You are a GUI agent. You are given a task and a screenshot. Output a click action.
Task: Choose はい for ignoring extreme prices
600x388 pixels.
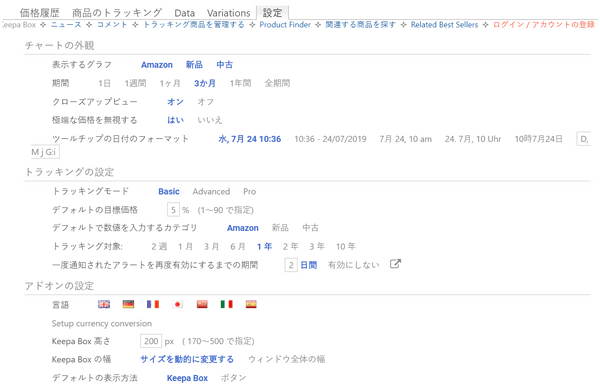(x=175, y=120)
